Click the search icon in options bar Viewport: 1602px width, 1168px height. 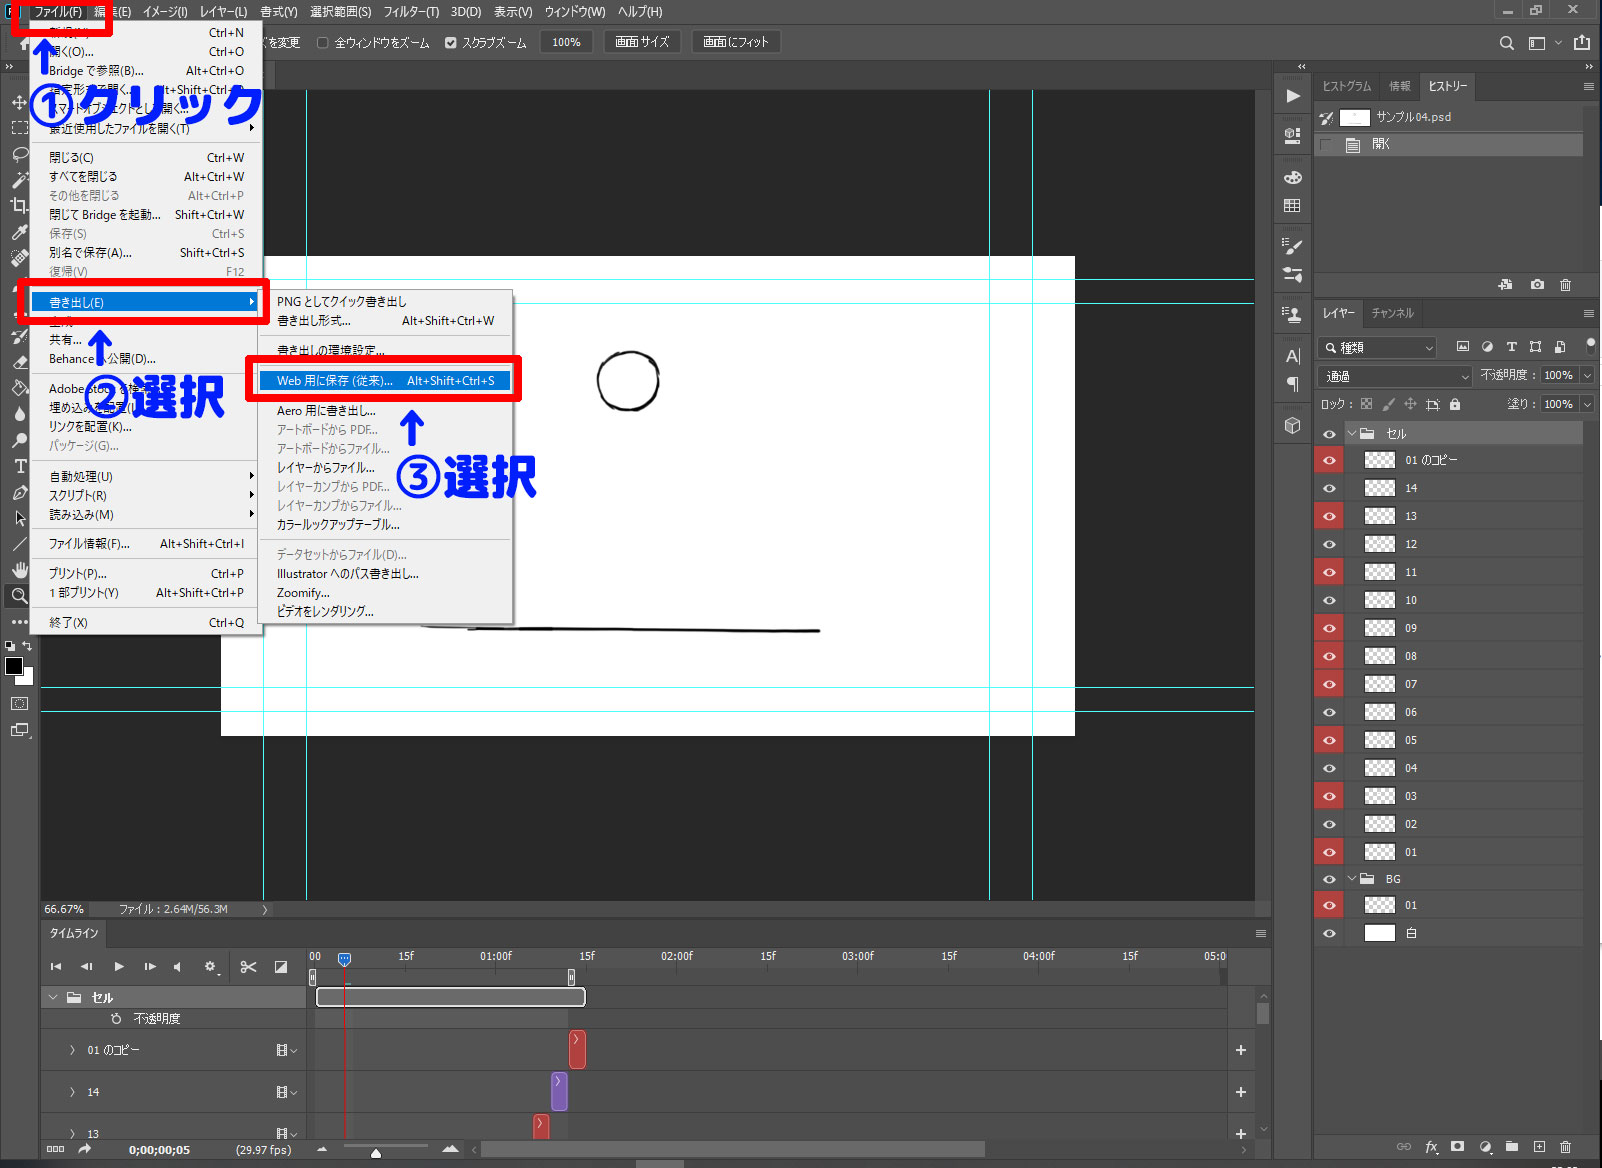tap(1507, 43)
